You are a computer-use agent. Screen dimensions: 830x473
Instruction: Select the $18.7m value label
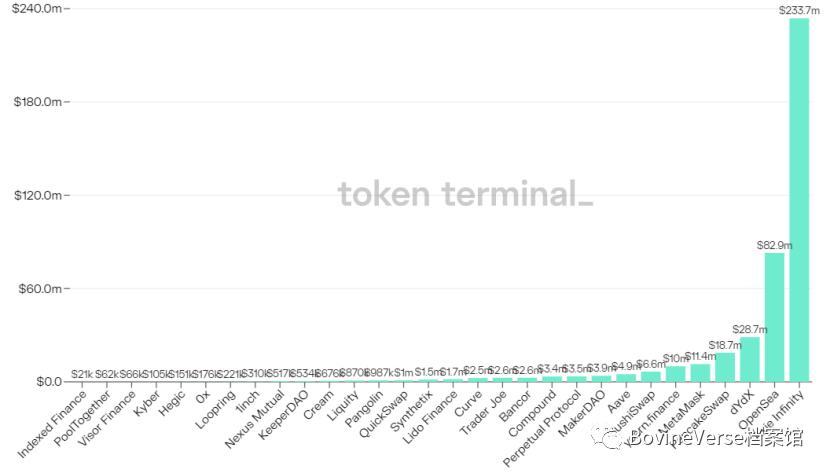pyautogui.click(x=725, y=345)
